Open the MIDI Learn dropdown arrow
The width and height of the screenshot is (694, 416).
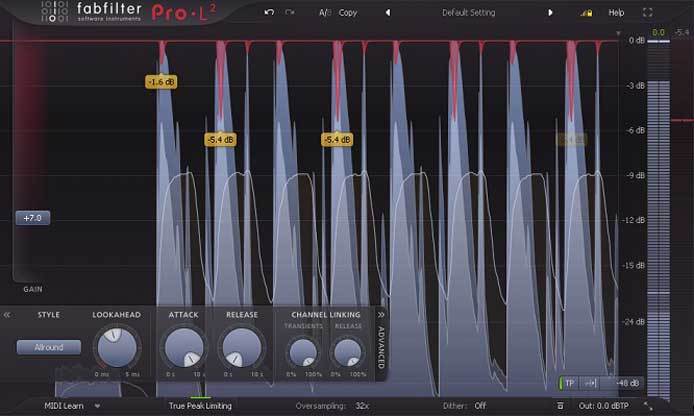coord(97,405)
